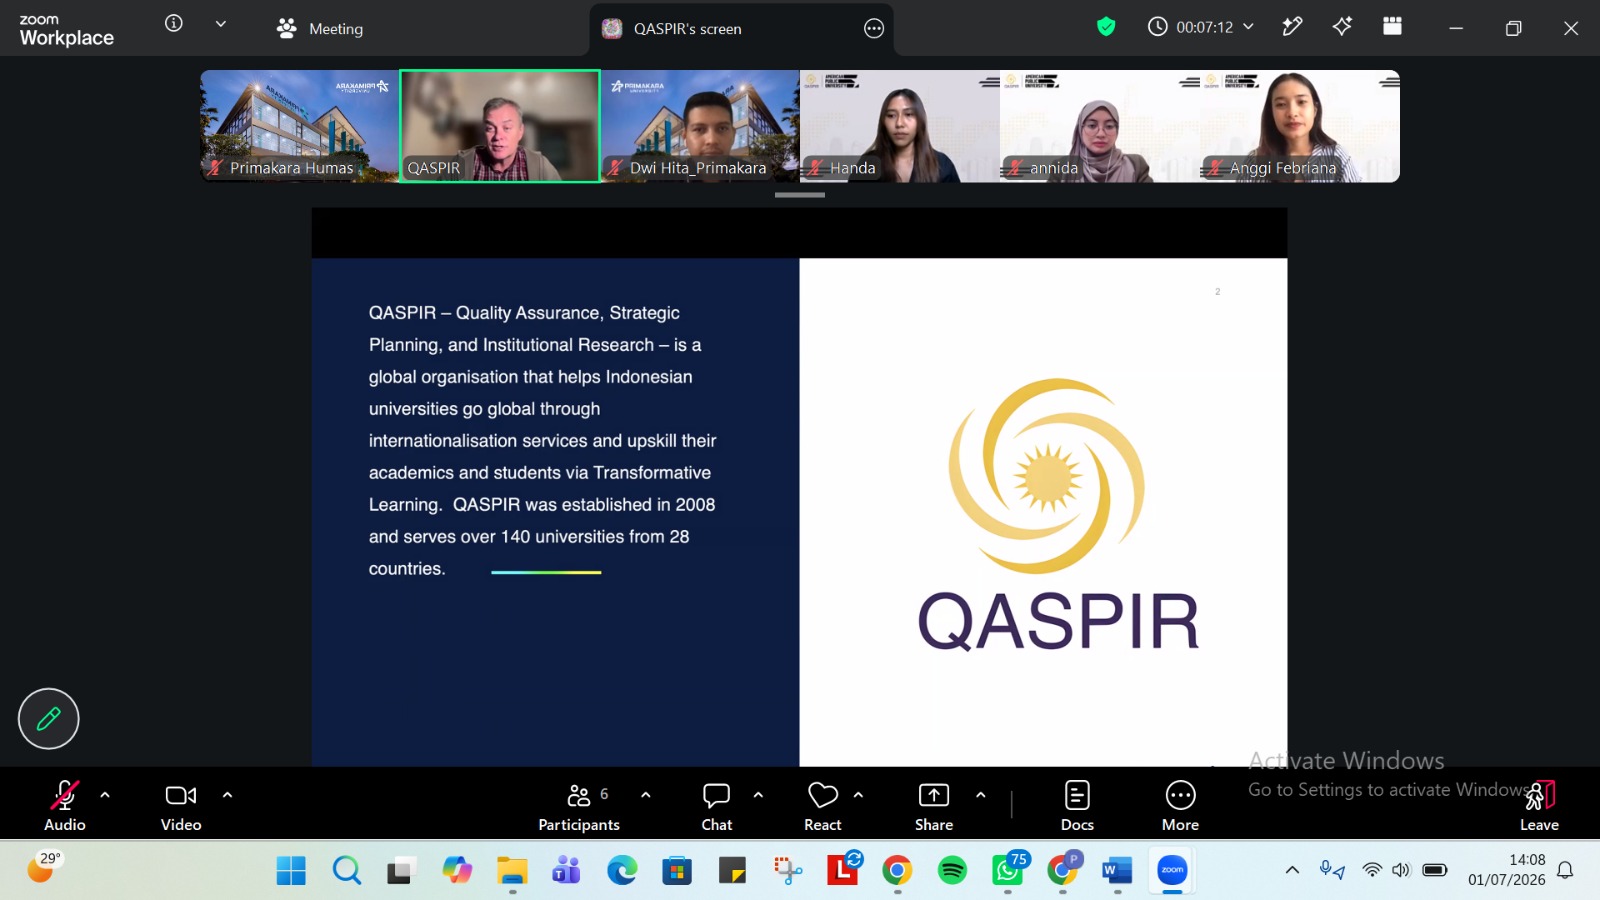Check green encryption shield icon
The width and height of the screenshot is (1600, 900).
coord(1106,27)
